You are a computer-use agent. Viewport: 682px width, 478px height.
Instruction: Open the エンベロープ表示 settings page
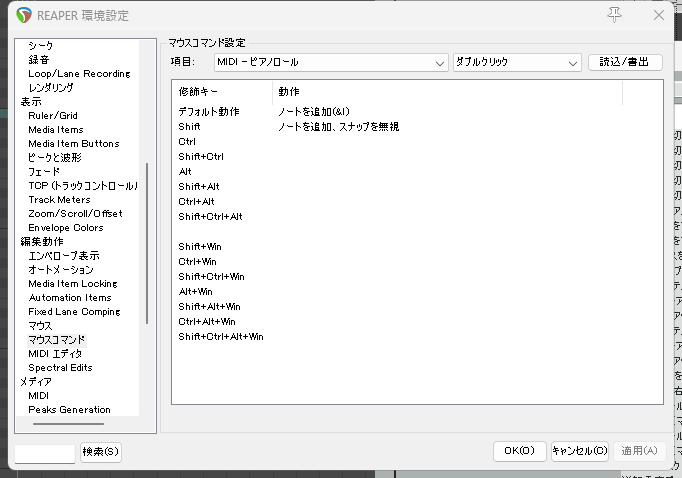[64, 256]
